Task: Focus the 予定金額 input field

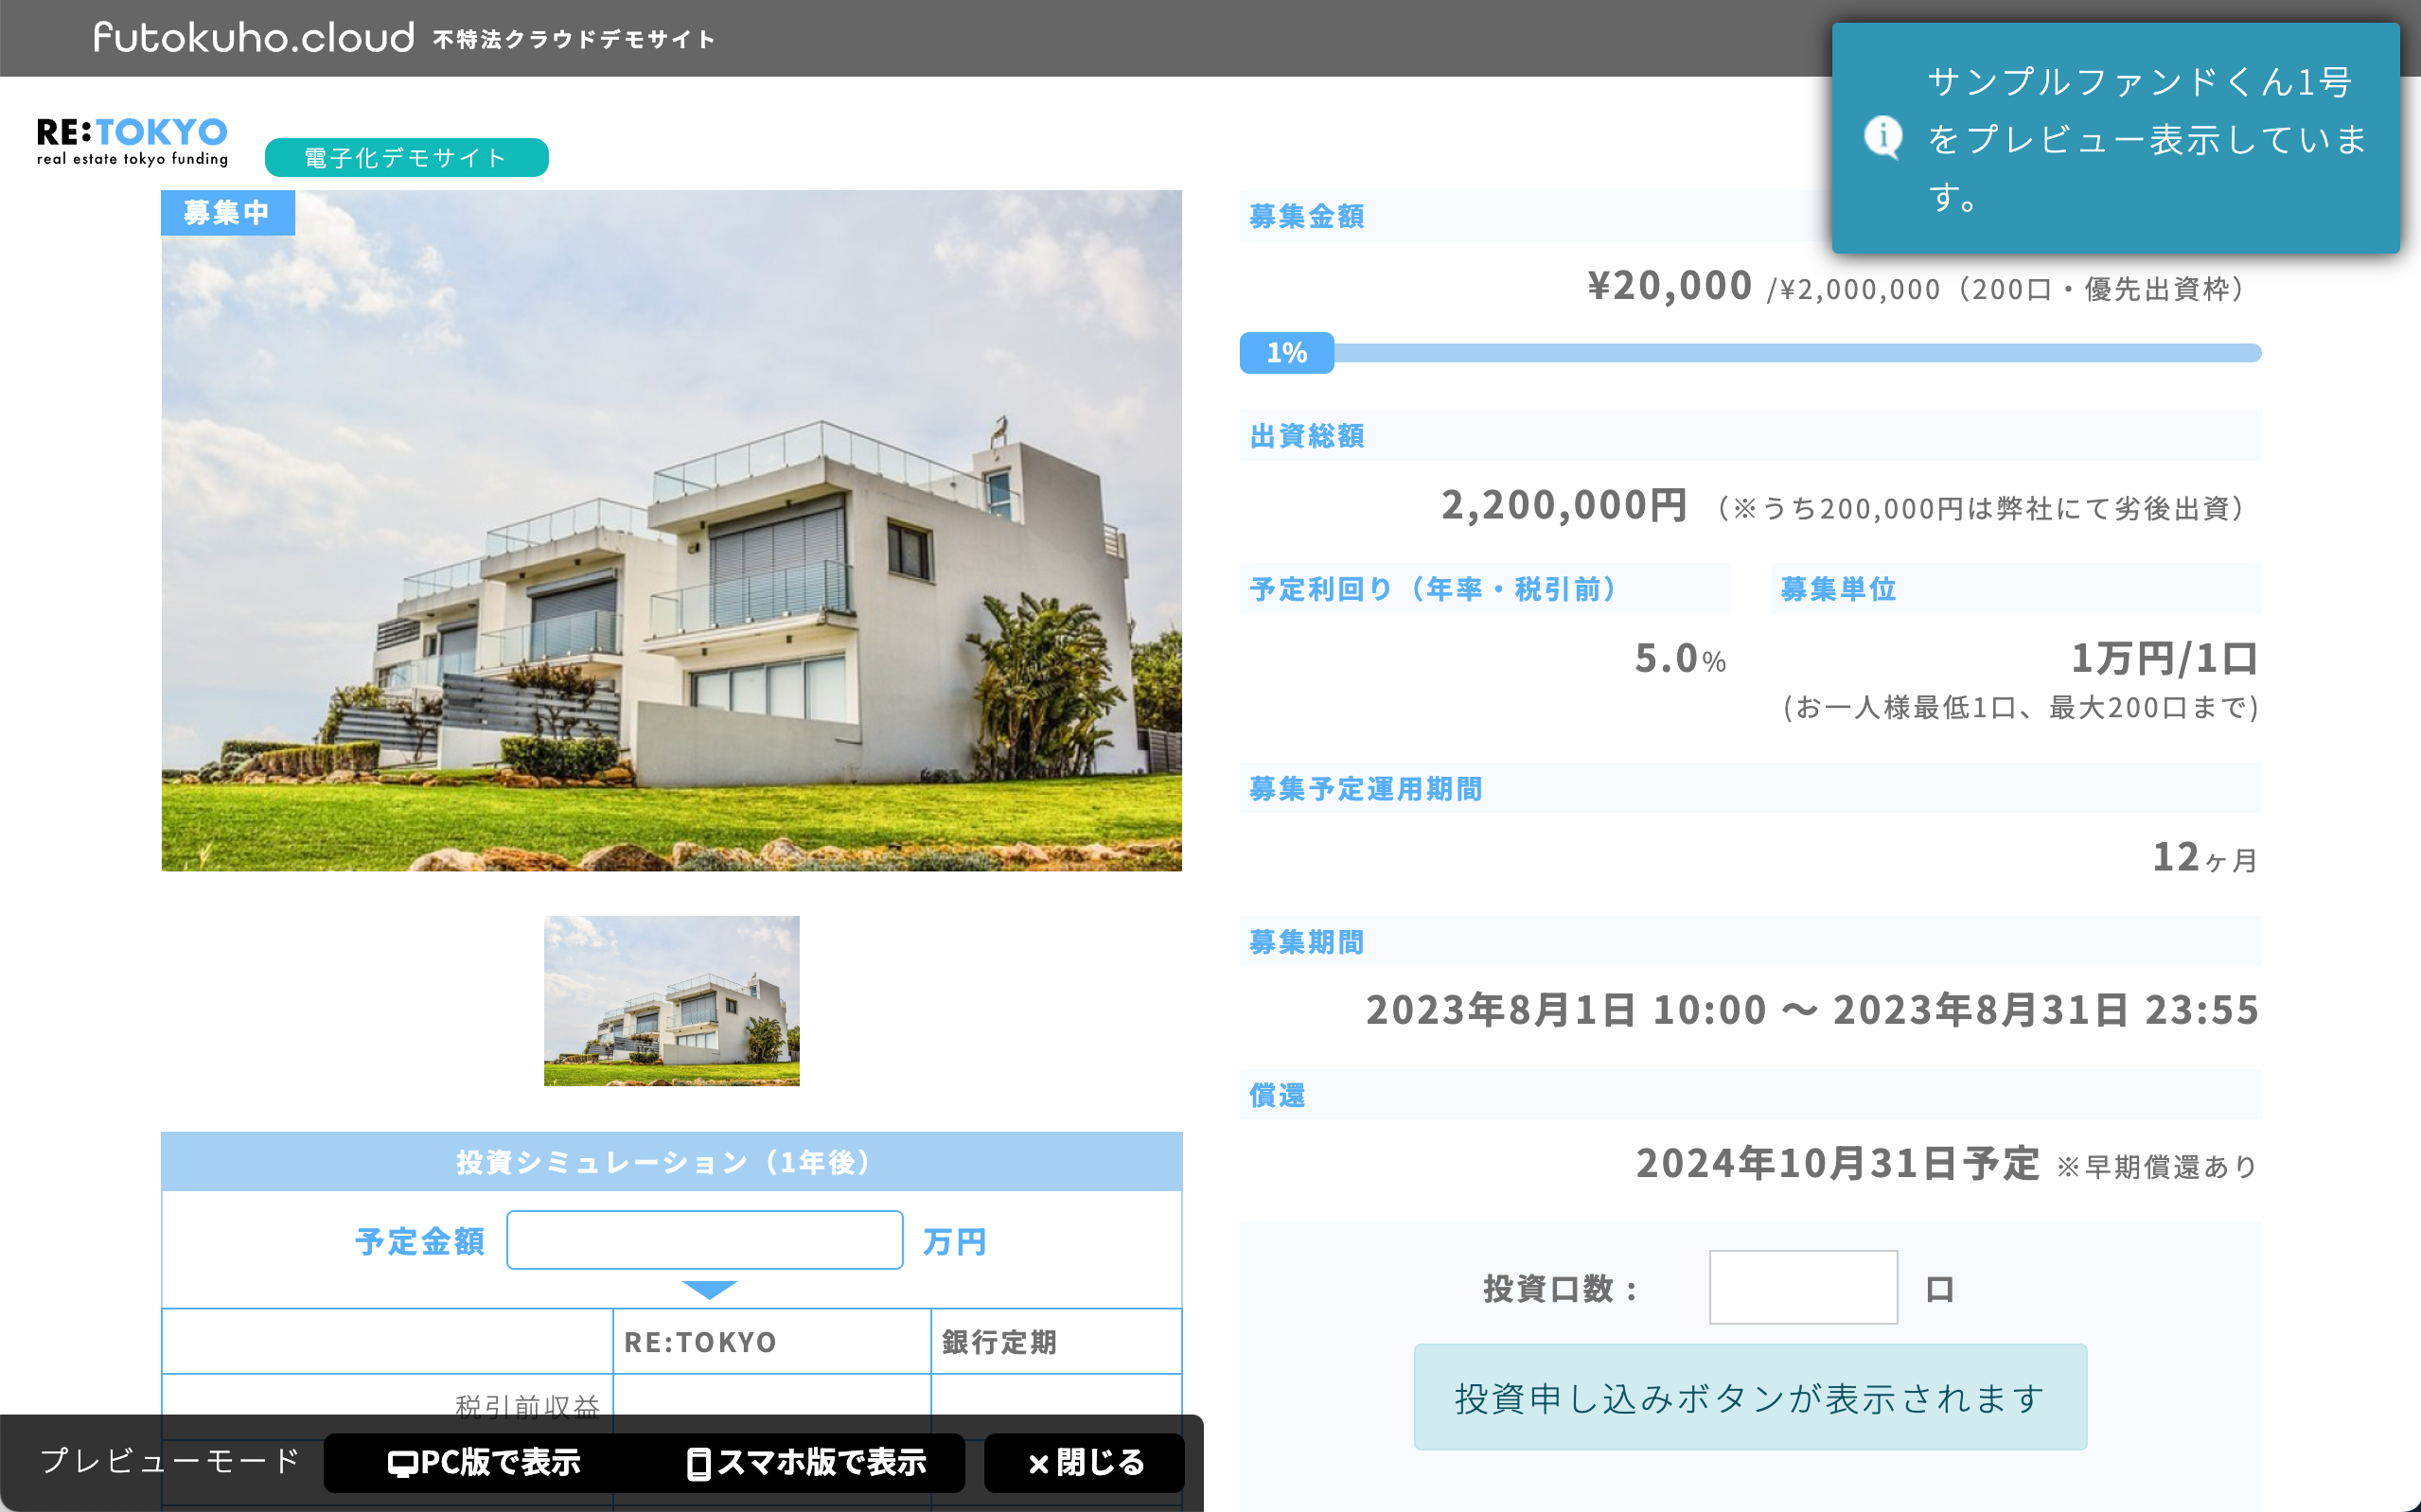Action: point(704,1240)
